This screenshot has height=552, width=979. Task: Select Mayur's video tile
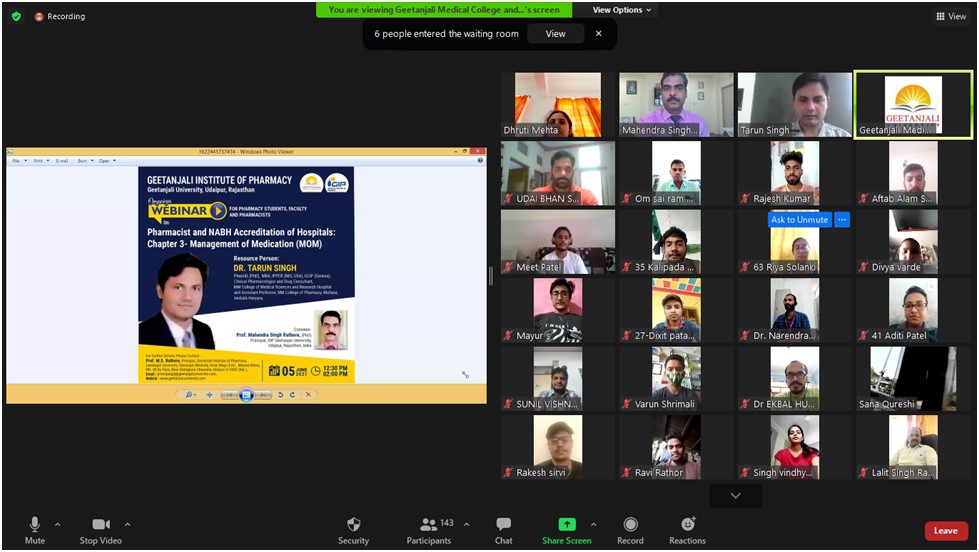[x=558, y=310]
